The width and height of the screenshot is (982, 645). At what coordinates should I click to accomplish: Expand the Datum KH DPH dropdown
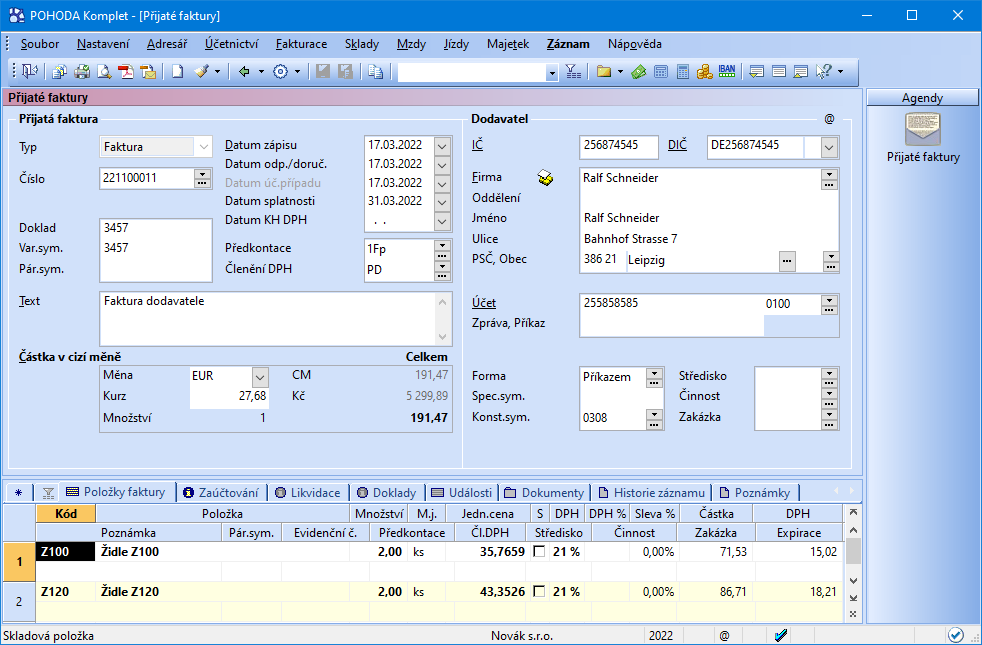coord(442,220)
